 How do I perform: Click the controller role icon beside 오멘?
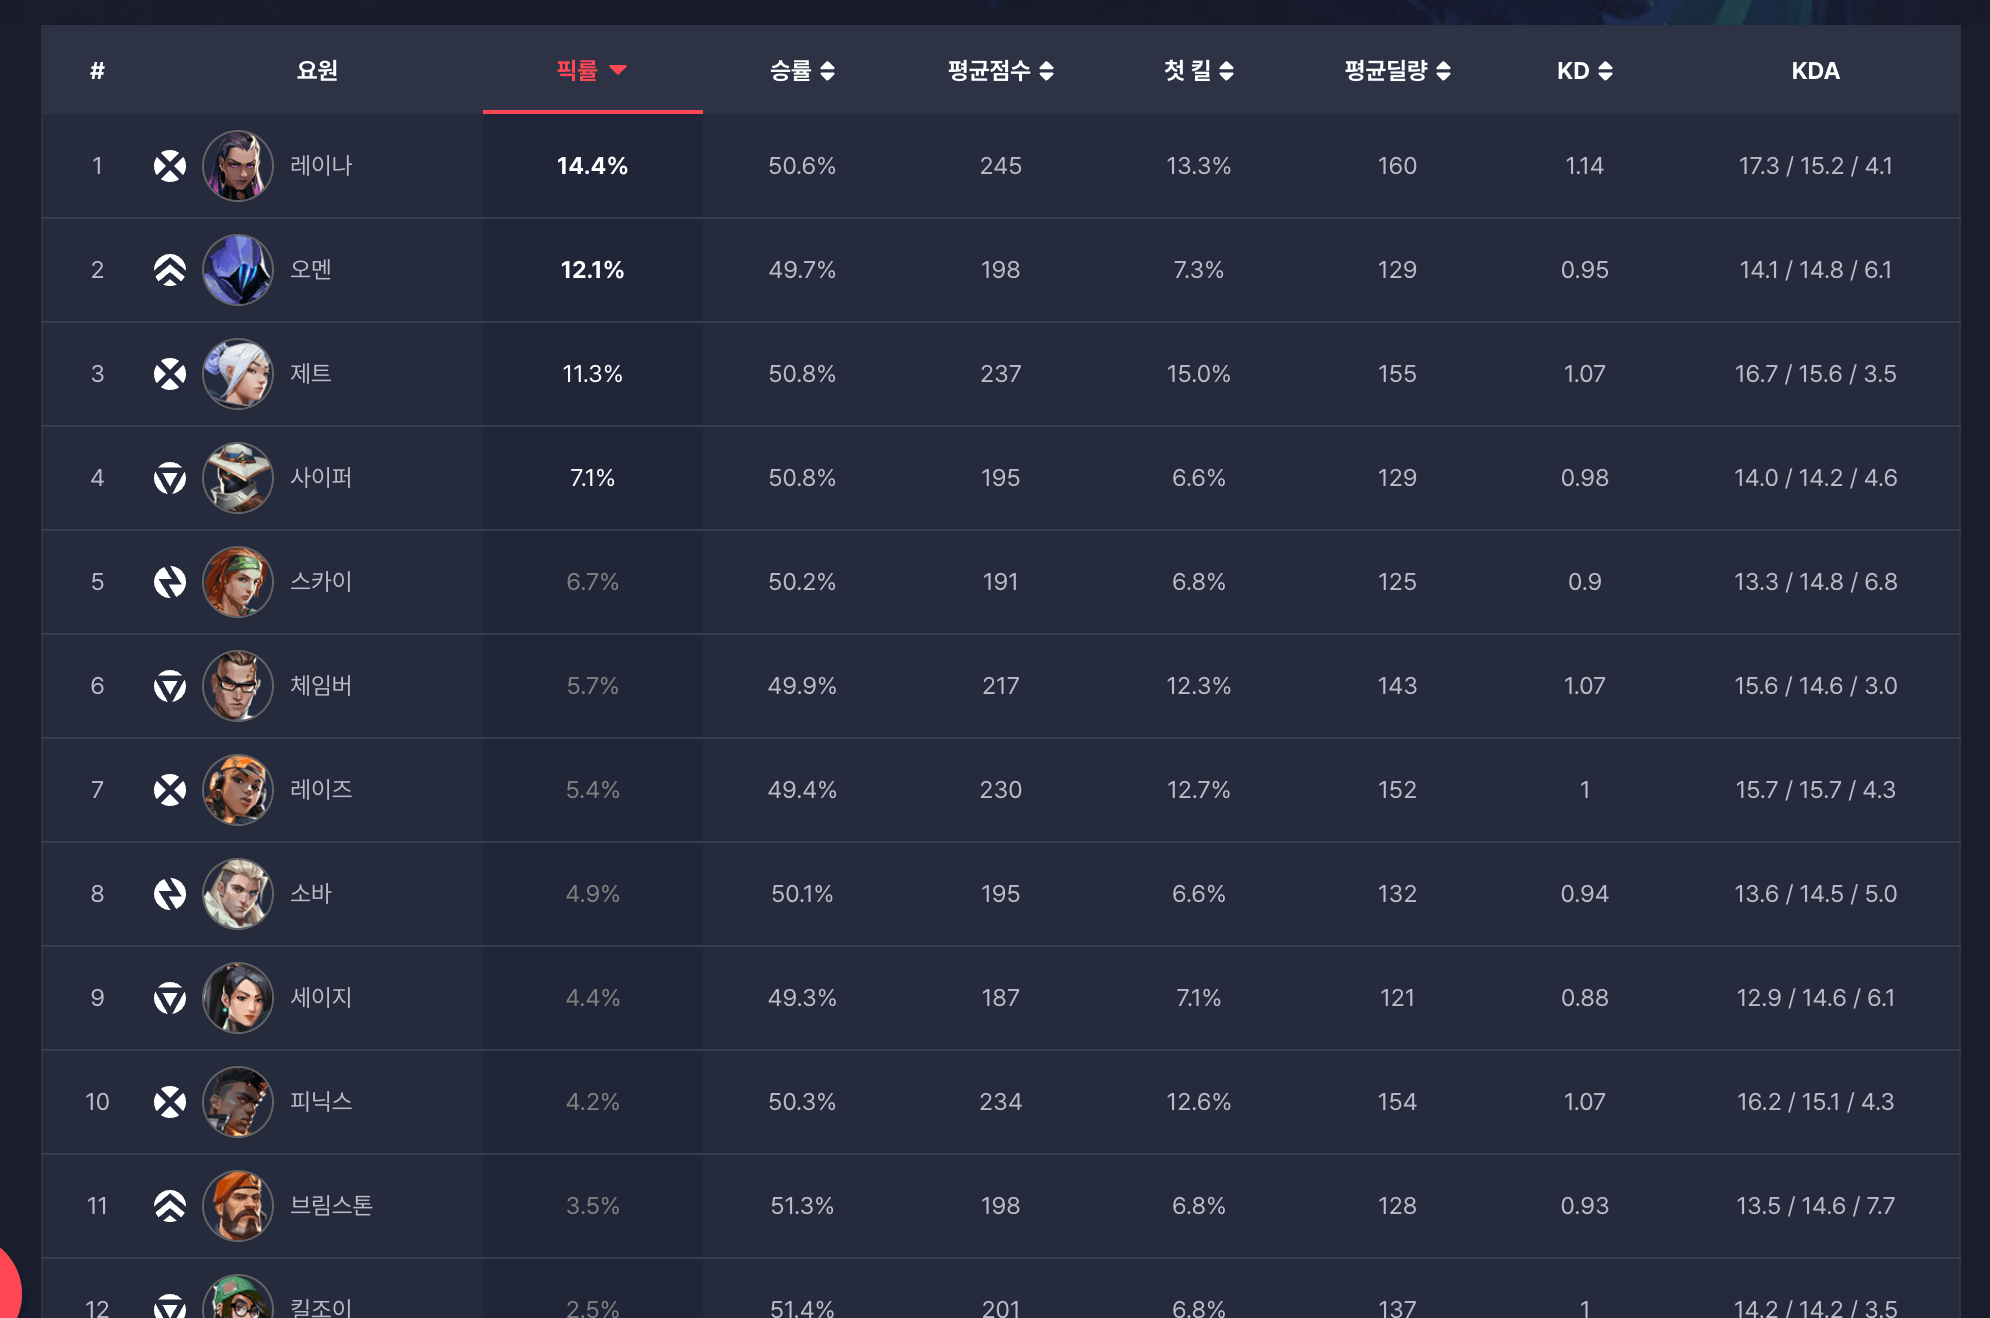(170, 270)
